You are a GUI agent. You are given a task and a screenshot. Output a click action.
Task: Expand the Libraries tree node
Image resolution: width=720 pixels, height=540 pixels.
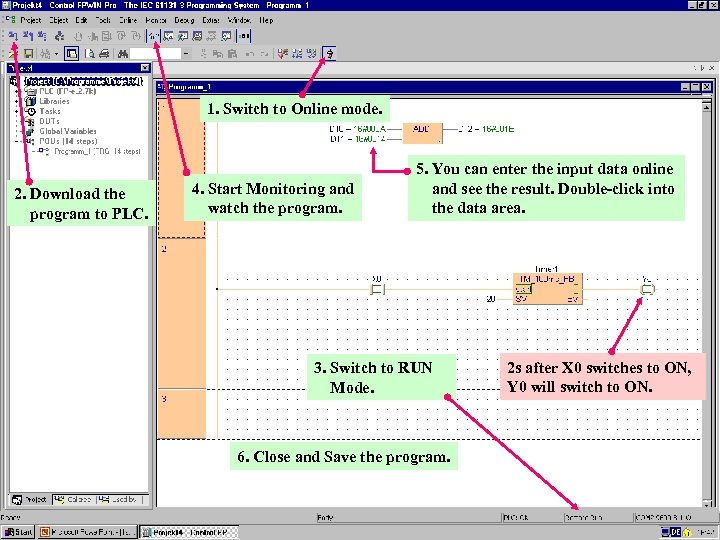tap(17, 101)
